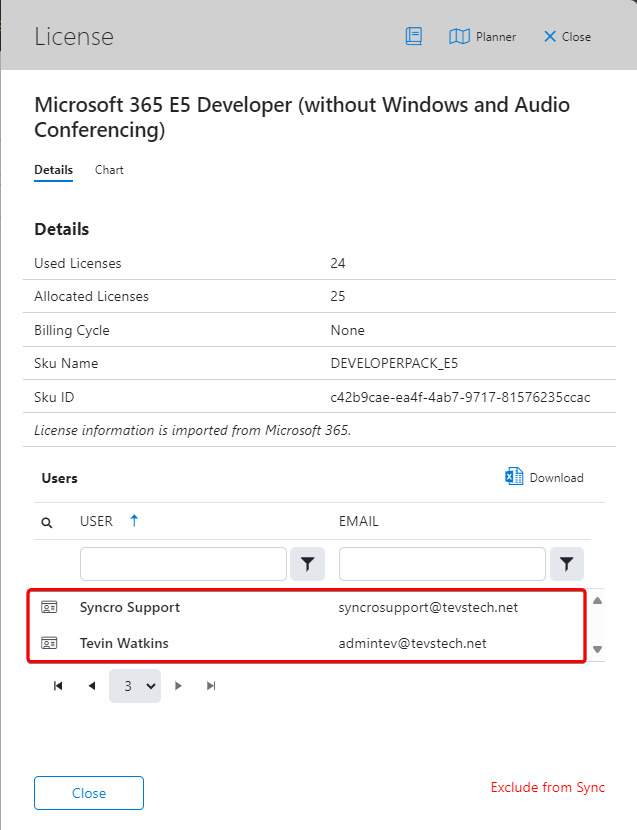This screenshot has width=637, height=830.
Task: Open the documentation book icon in header
Action: pos(414,37)
